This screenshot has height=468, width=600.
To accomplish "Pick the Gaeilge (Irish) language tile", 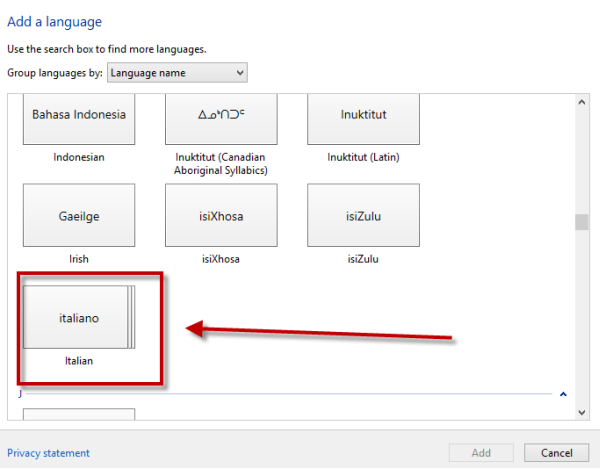I will [x=79, y=214].
